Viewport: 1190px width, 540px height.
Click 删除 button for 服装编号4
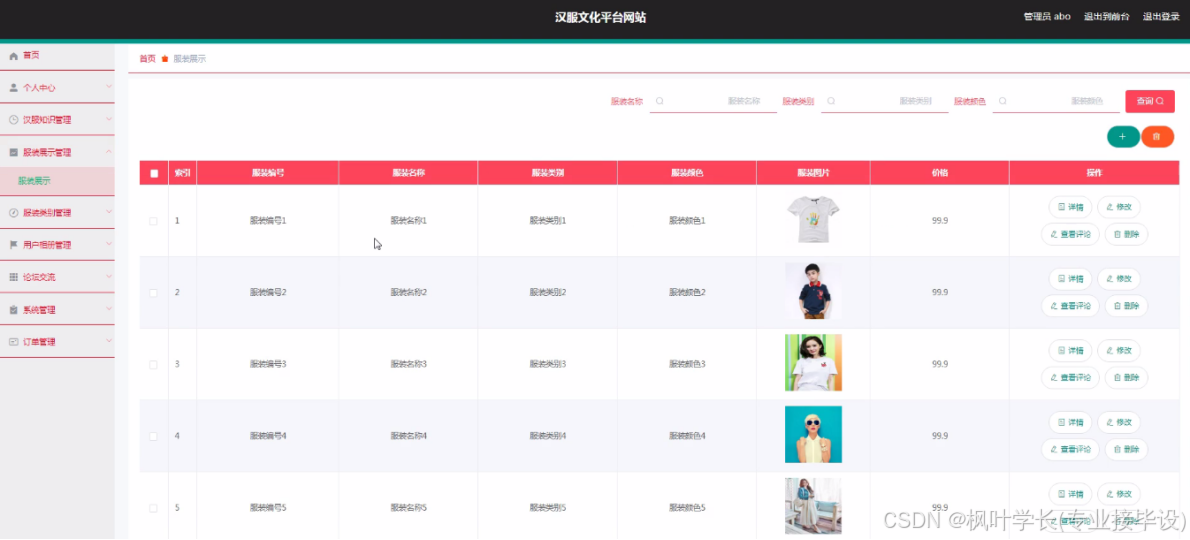point(1126,450)
